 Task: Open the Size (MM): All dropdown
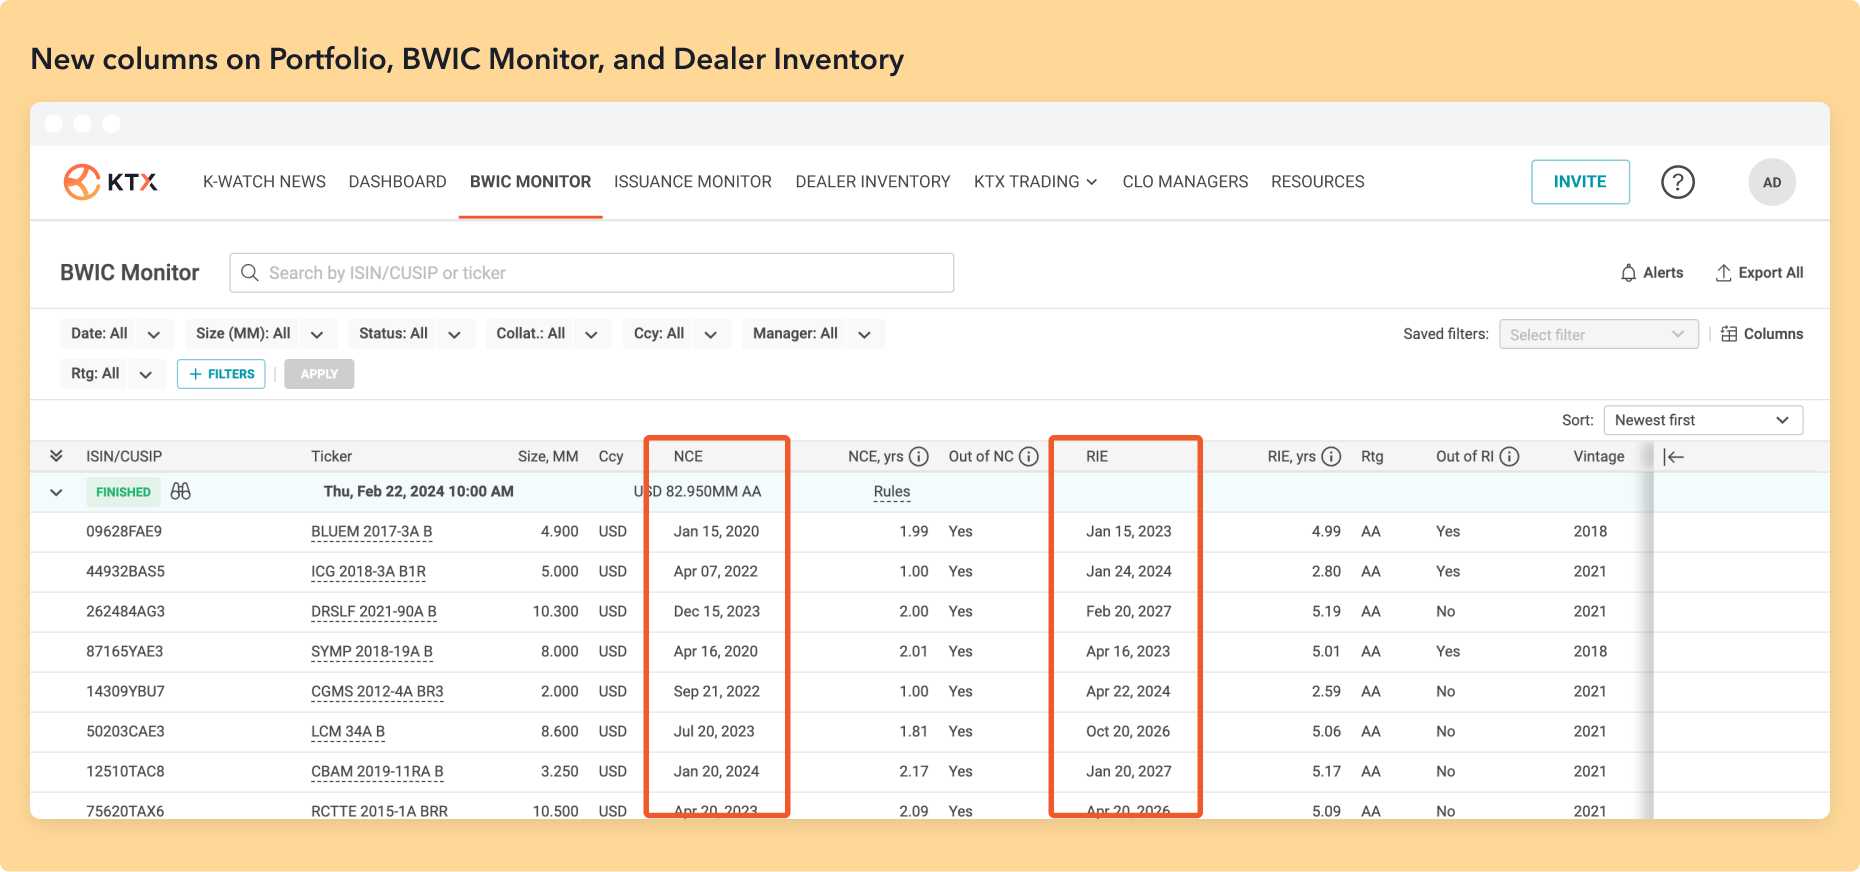(260, 334)
